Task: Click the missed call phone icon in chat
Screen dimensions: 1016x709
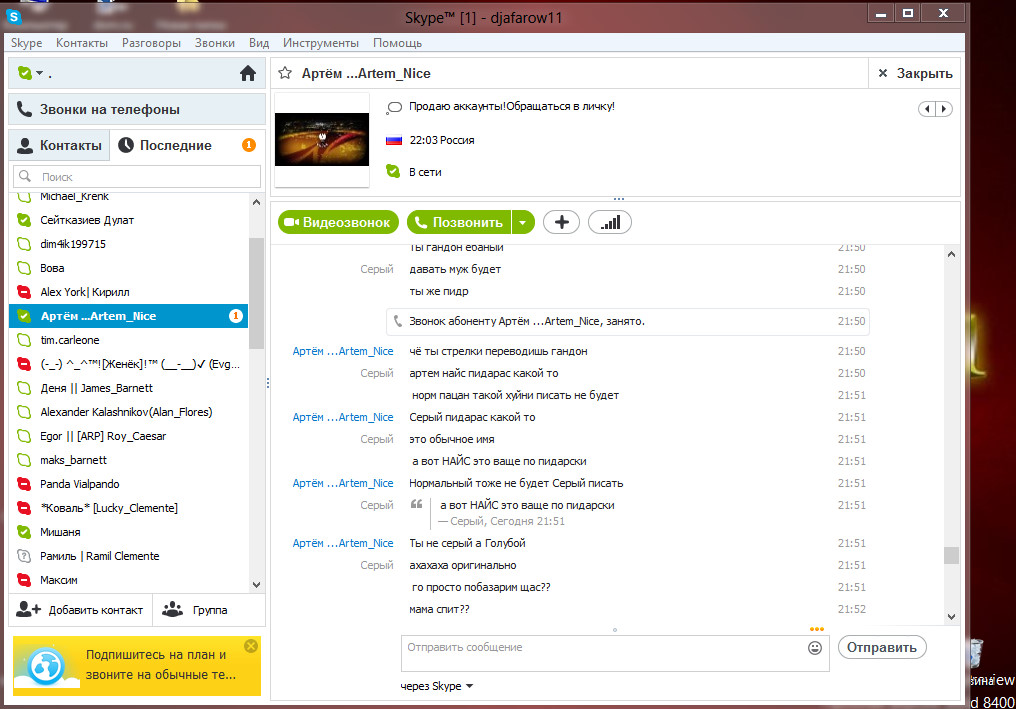Action: pos(398,321)
